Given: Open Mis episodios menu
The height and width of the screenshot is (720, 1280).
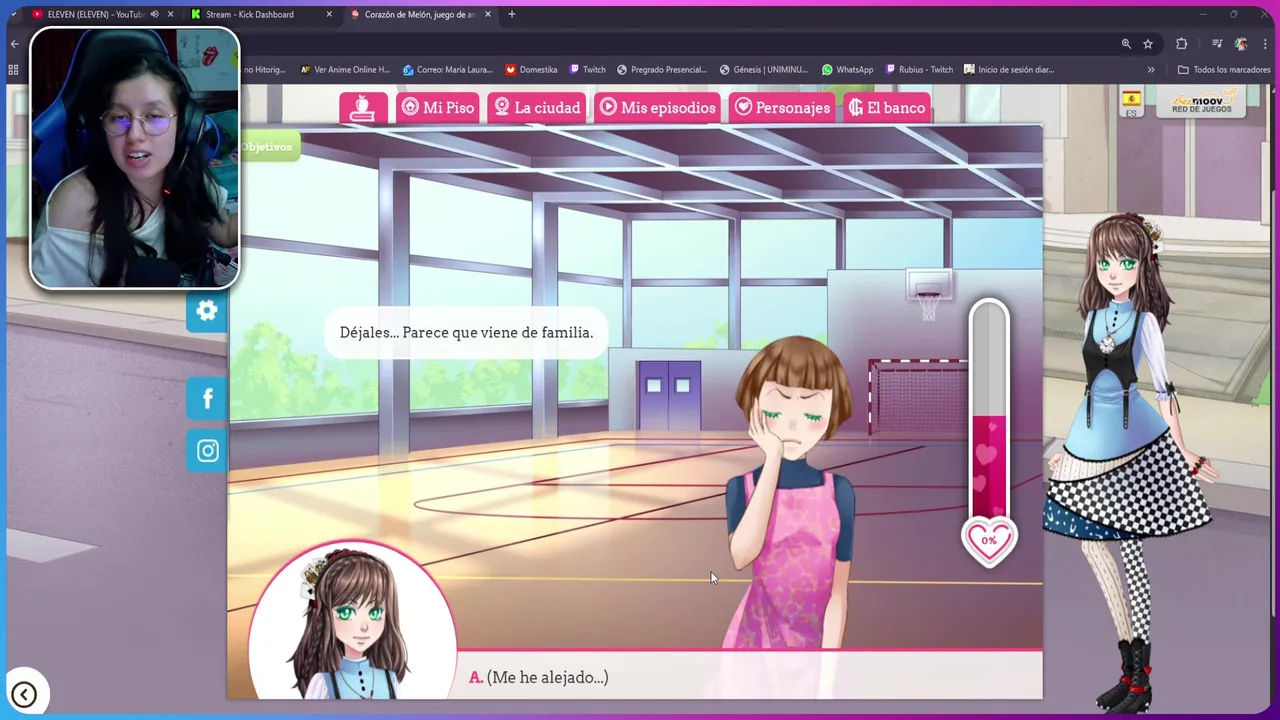Looking at the screenshot, I should pyautogui.click(x=658, y=108).
